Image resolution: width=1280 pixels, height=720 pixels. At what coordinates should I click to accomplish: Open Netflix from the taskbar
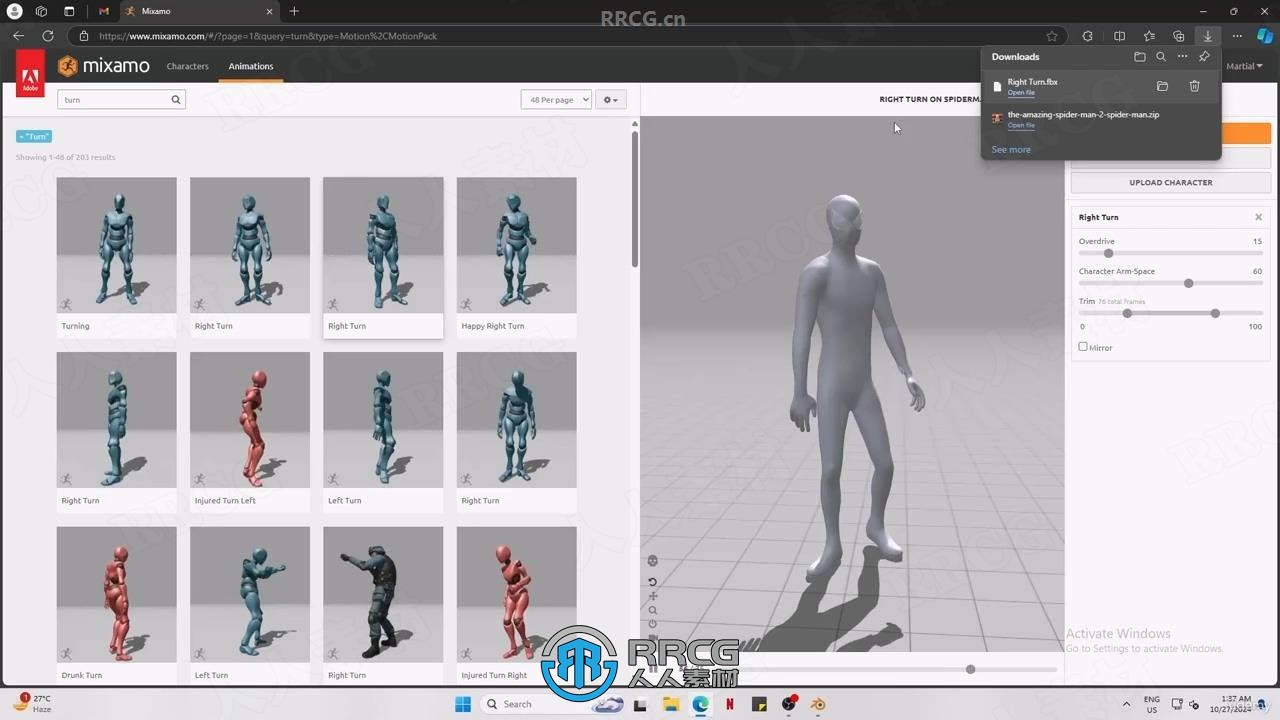[730, 704]
